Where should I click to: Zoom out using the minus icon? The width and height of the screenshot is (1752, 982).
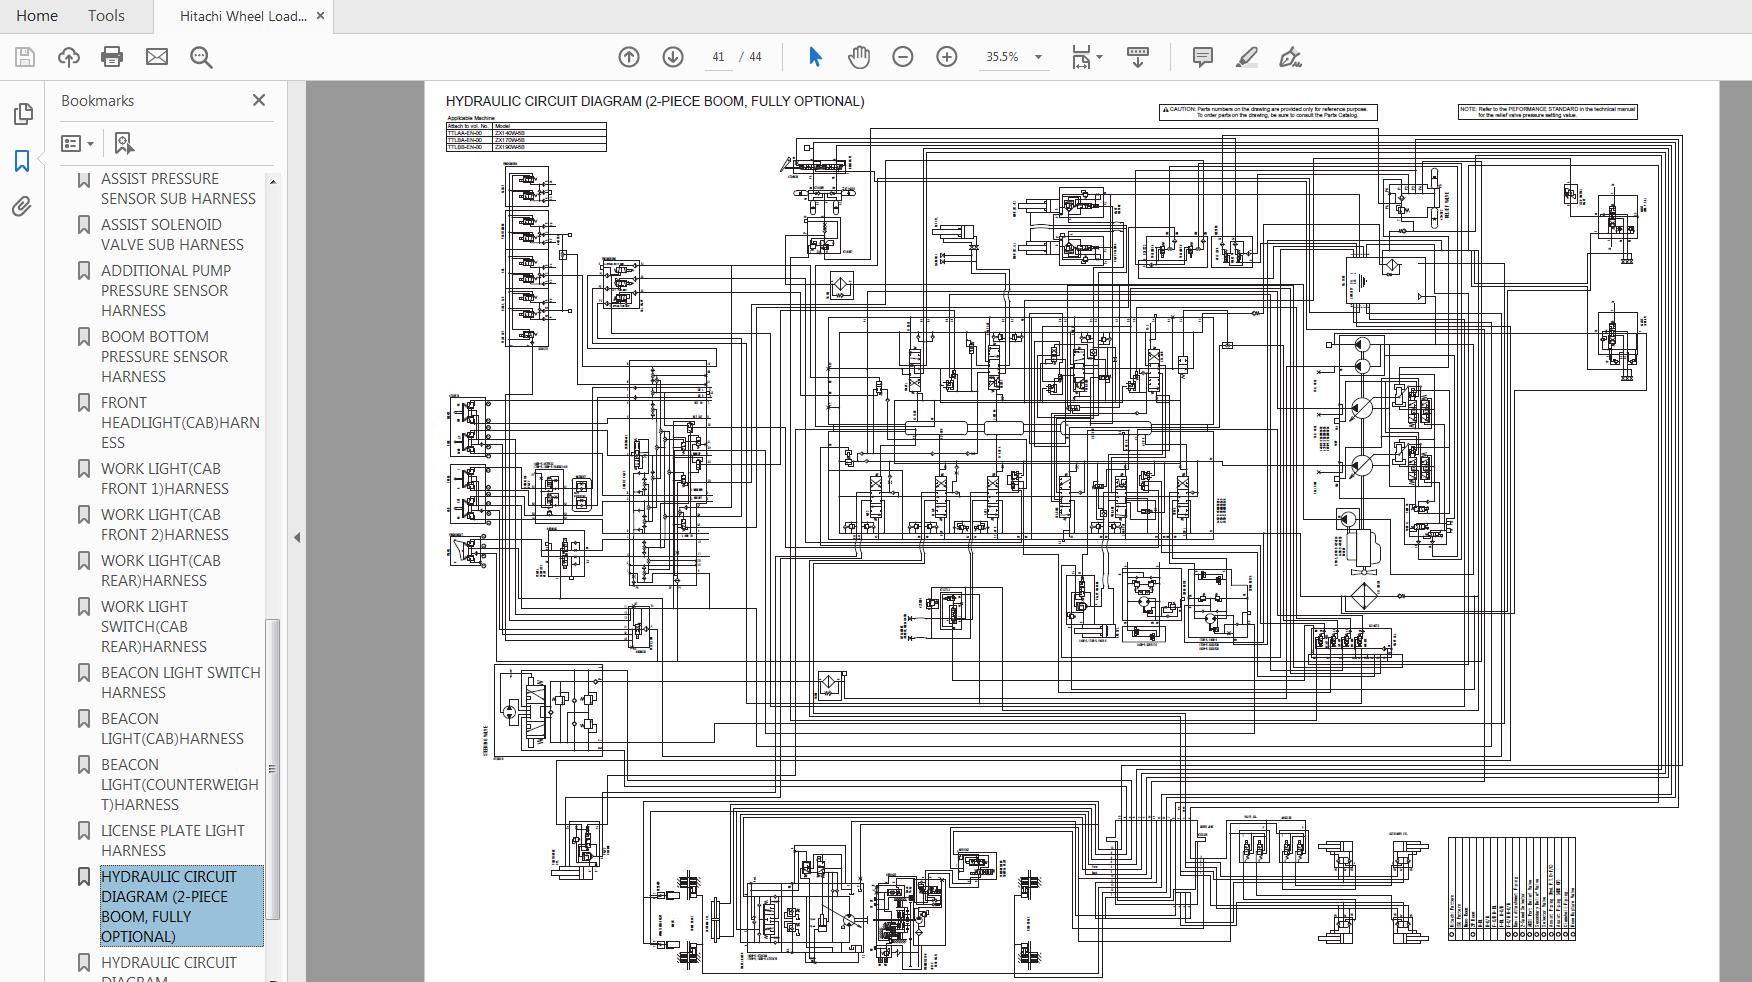902,57
